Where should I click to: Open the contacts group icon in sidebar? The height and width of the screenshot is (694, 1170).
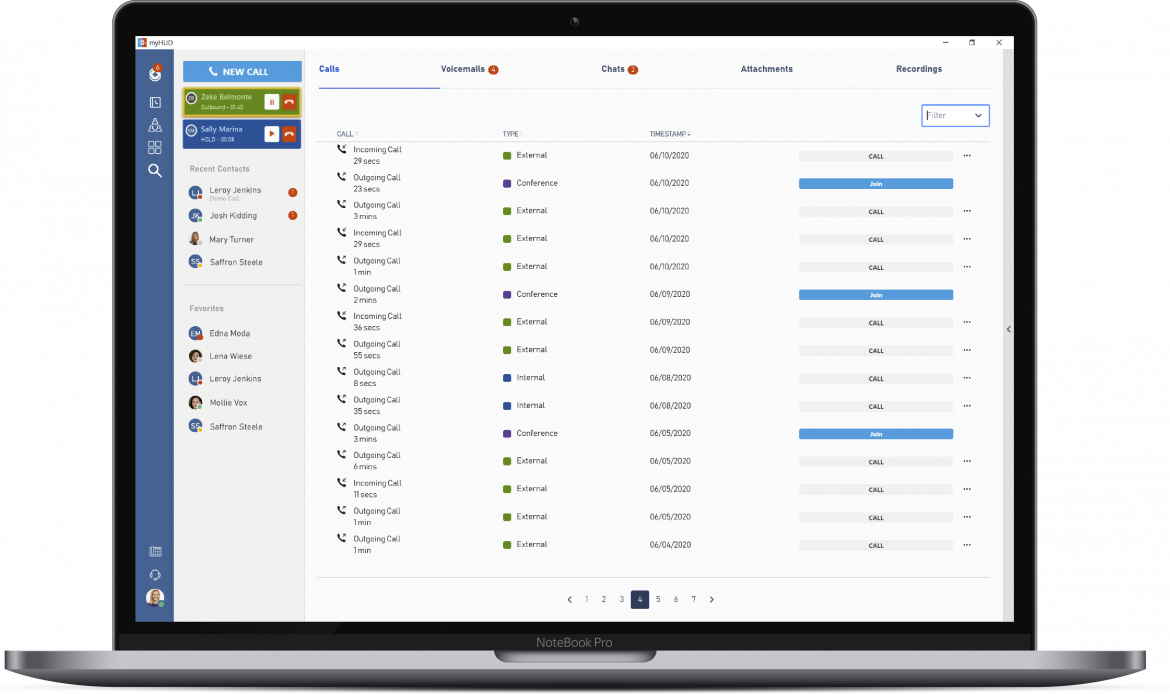click(x=155, y=125)
